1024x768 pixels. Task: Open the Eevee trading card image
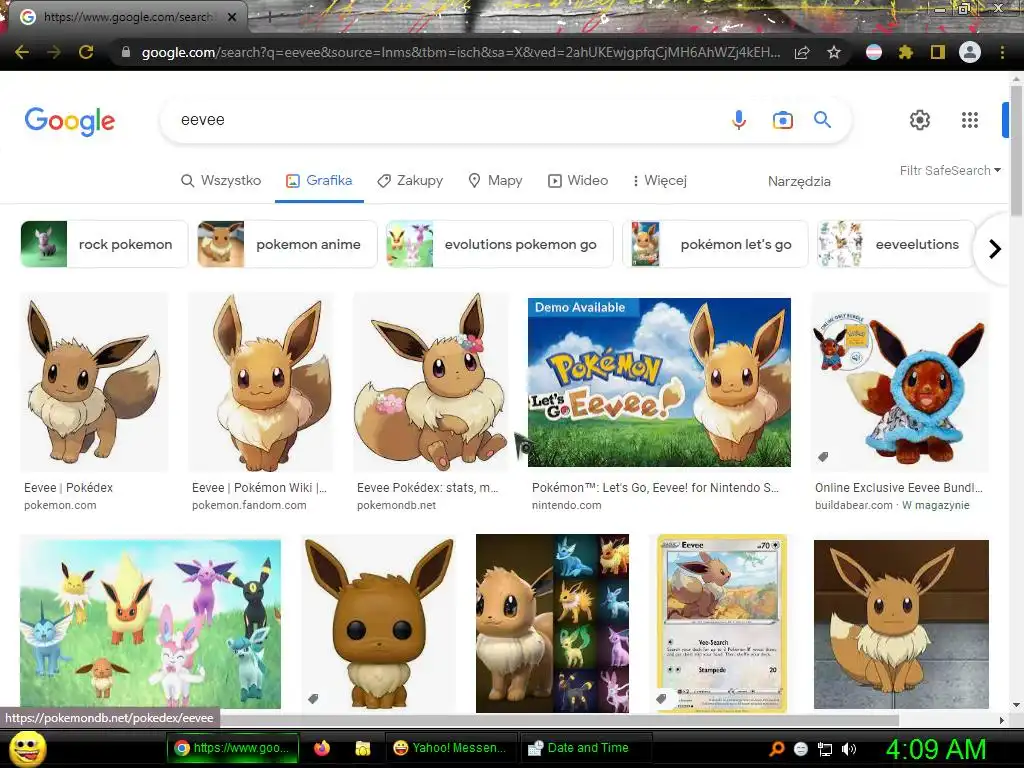tap(721, 624)
